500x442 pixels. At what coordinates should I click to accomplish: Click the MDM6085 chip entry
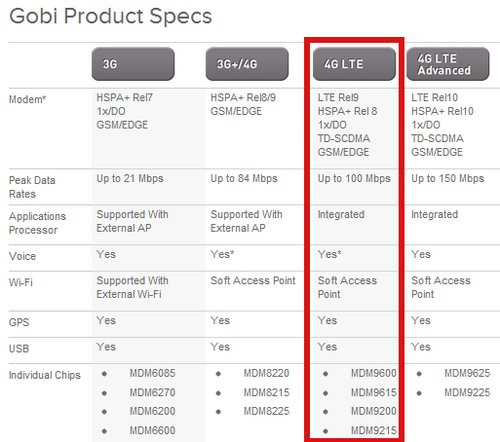[152, 373]
